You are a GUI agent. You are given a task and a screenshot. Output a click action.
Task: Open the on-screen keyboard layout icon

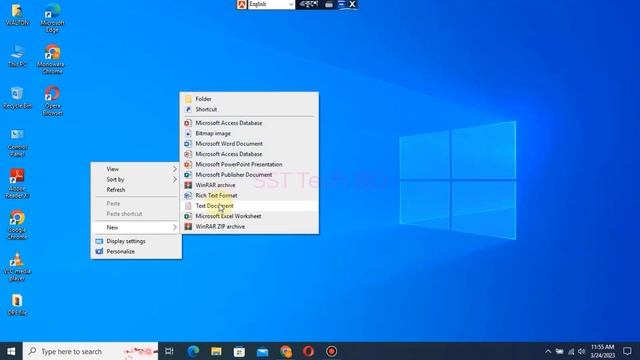[329, 4]
